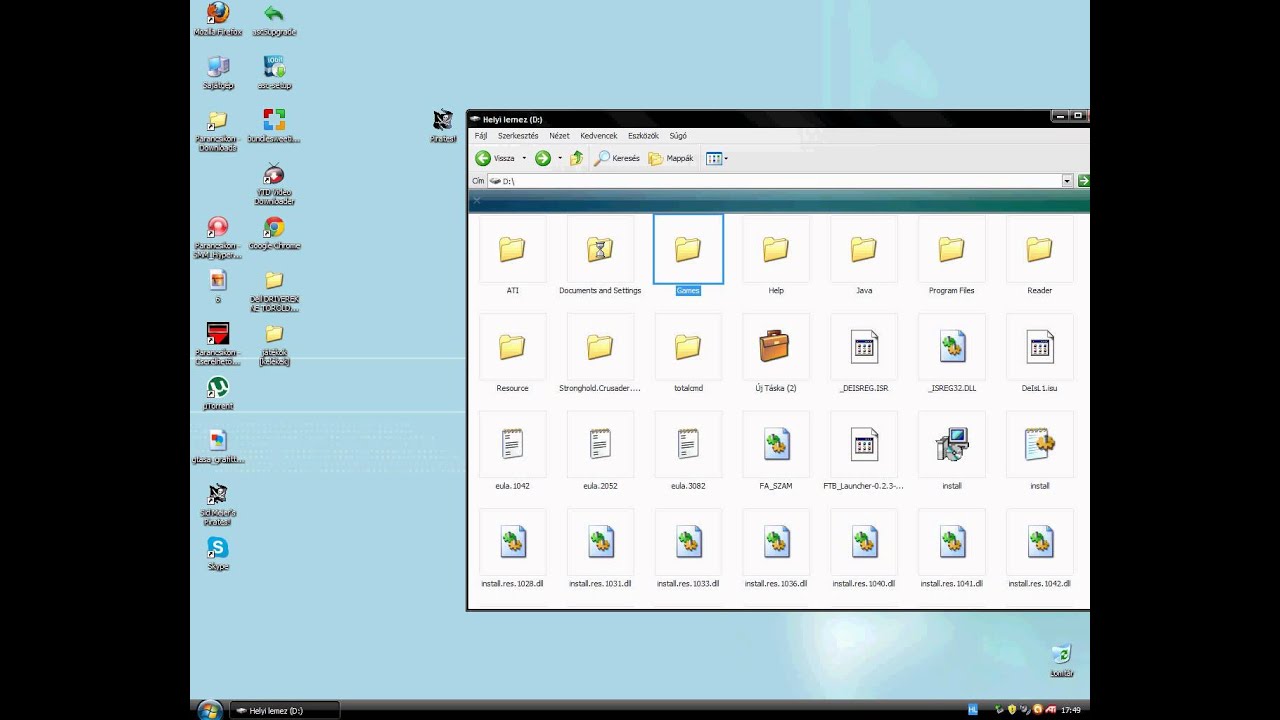Image resolution: width=1280 pixels, height=720 pixels.
Task: Expand the Vissza history dropdown arrow
Action: [x=524, y=158]
